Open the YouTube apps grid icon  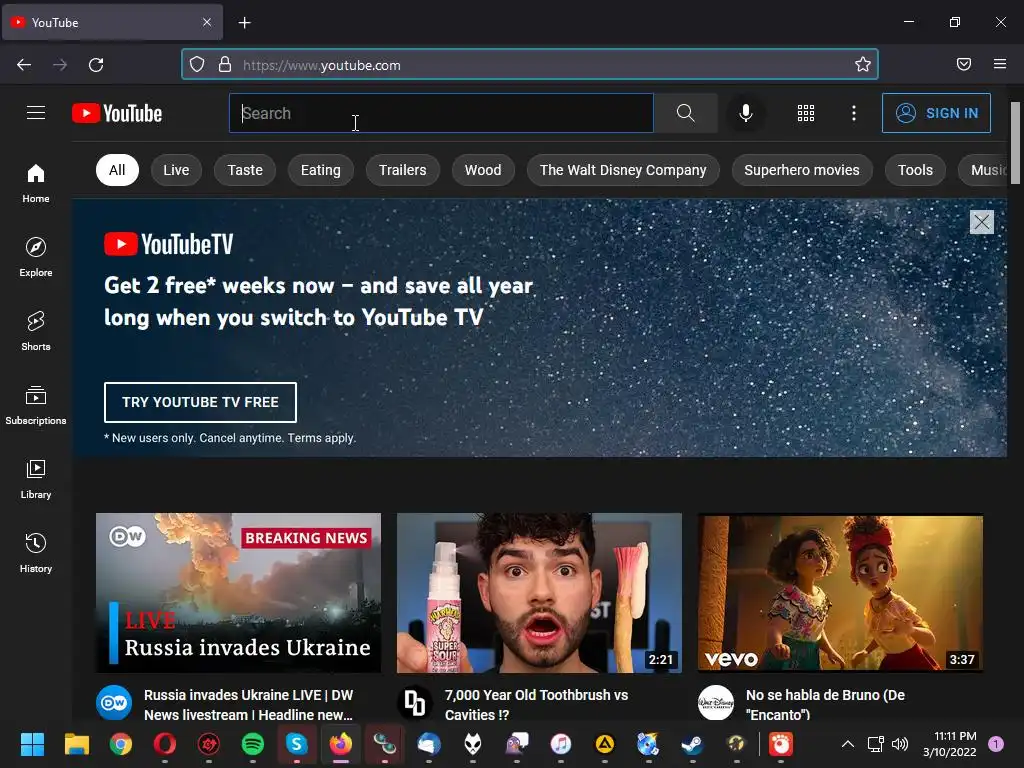pos(806,113)
